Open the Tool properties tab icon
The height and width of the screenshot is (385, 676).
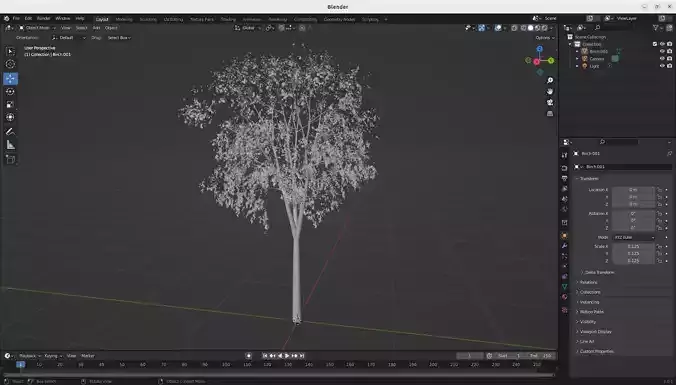(x=564, y=155)
